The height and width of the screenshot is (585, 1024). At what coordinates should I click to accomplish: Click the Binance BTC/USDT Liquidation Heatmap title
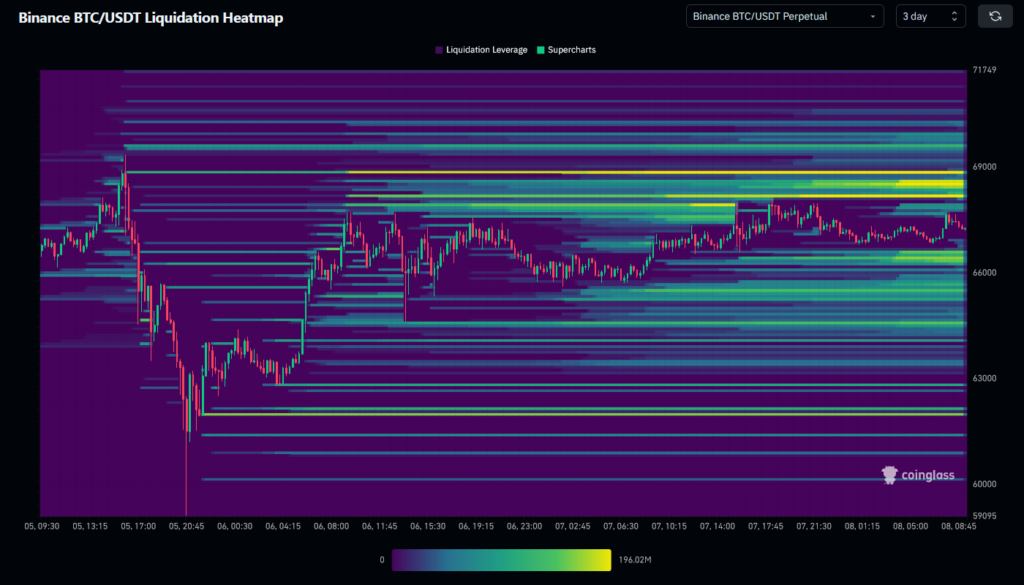tap(151, 18)
